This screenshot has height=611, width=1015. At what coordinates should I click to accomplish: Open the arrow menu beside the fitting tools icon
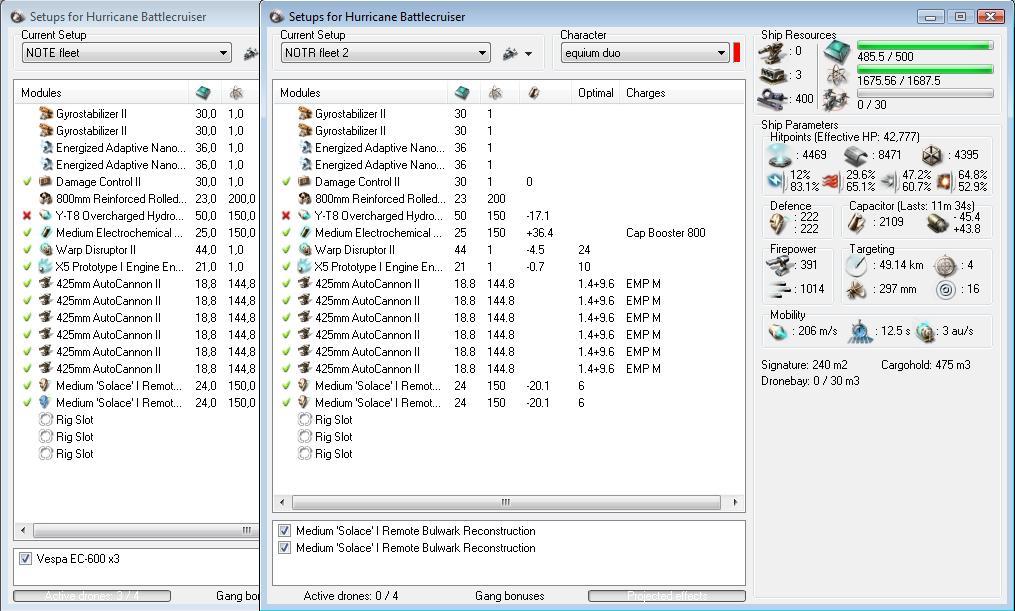[x=529, y=54]
